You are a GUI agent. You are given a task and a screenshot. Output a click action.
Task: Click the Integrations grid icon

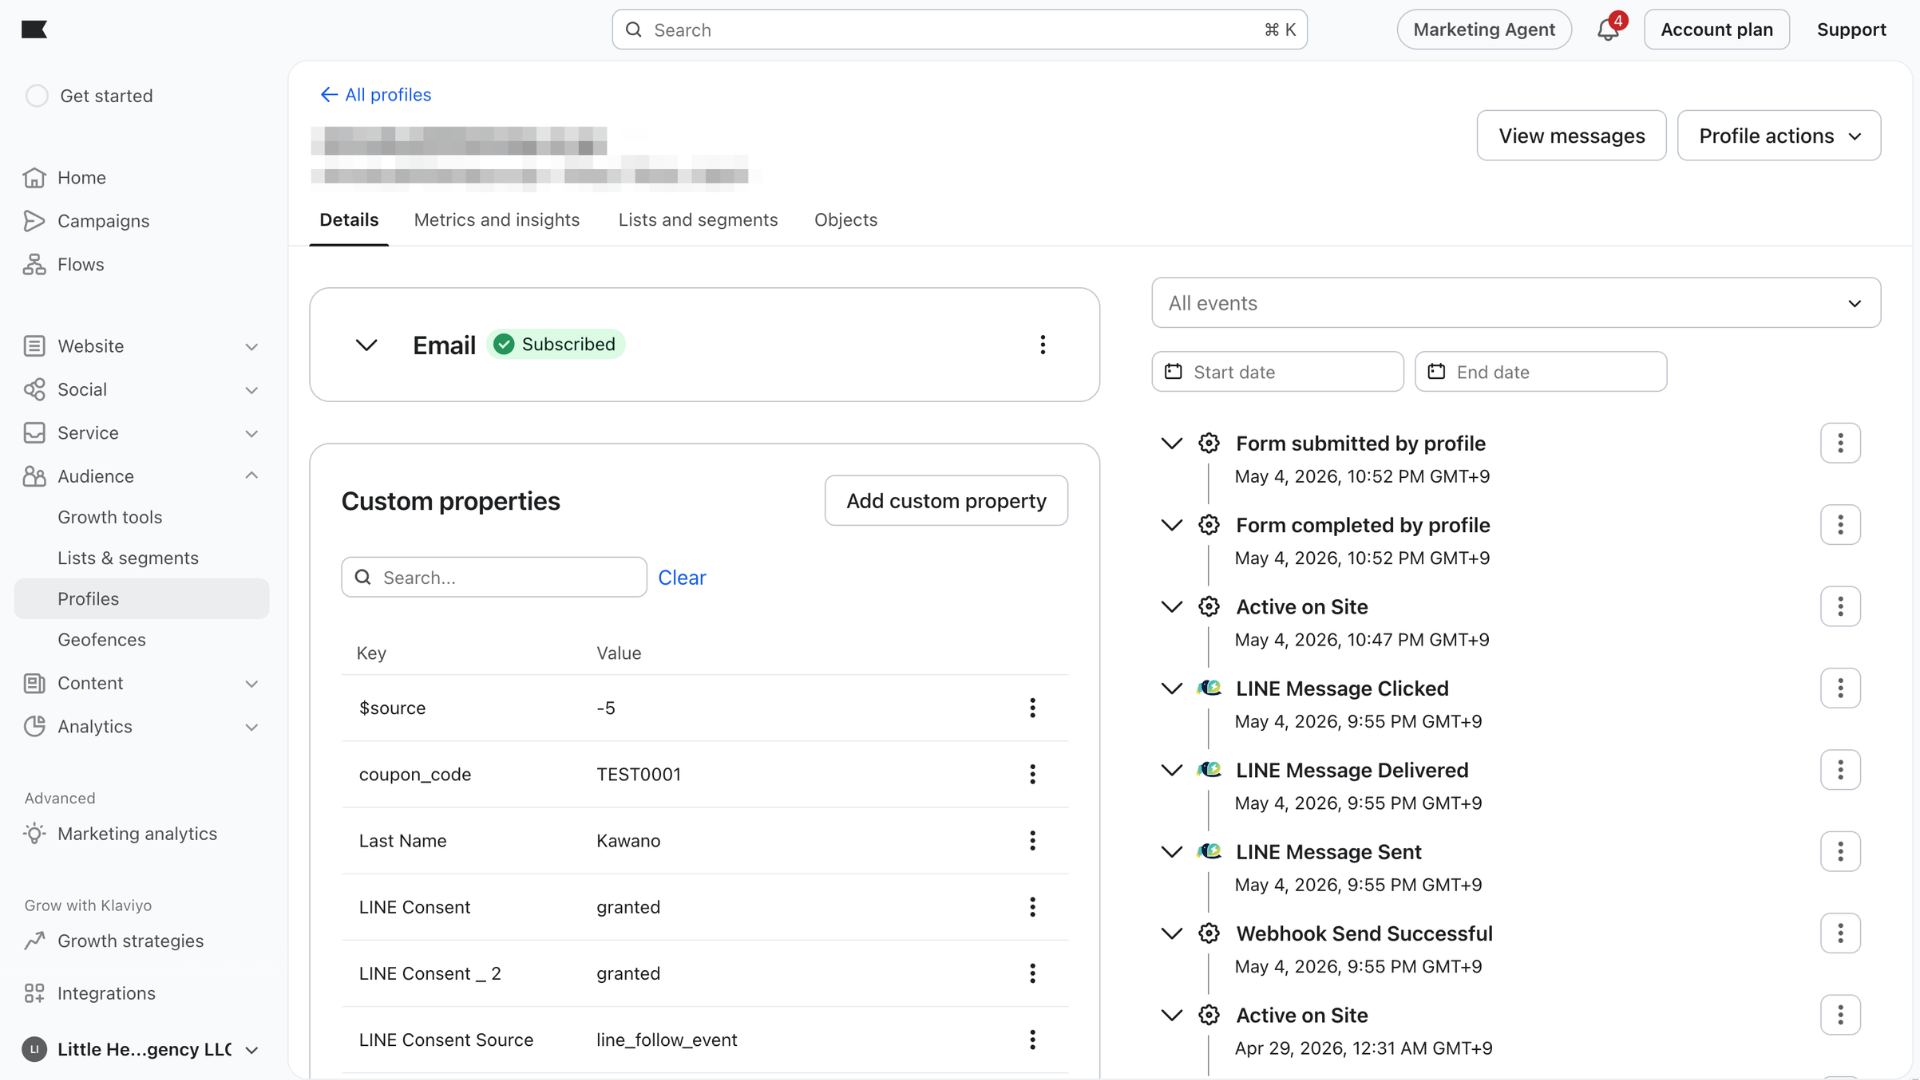click(x=34, y=993)
